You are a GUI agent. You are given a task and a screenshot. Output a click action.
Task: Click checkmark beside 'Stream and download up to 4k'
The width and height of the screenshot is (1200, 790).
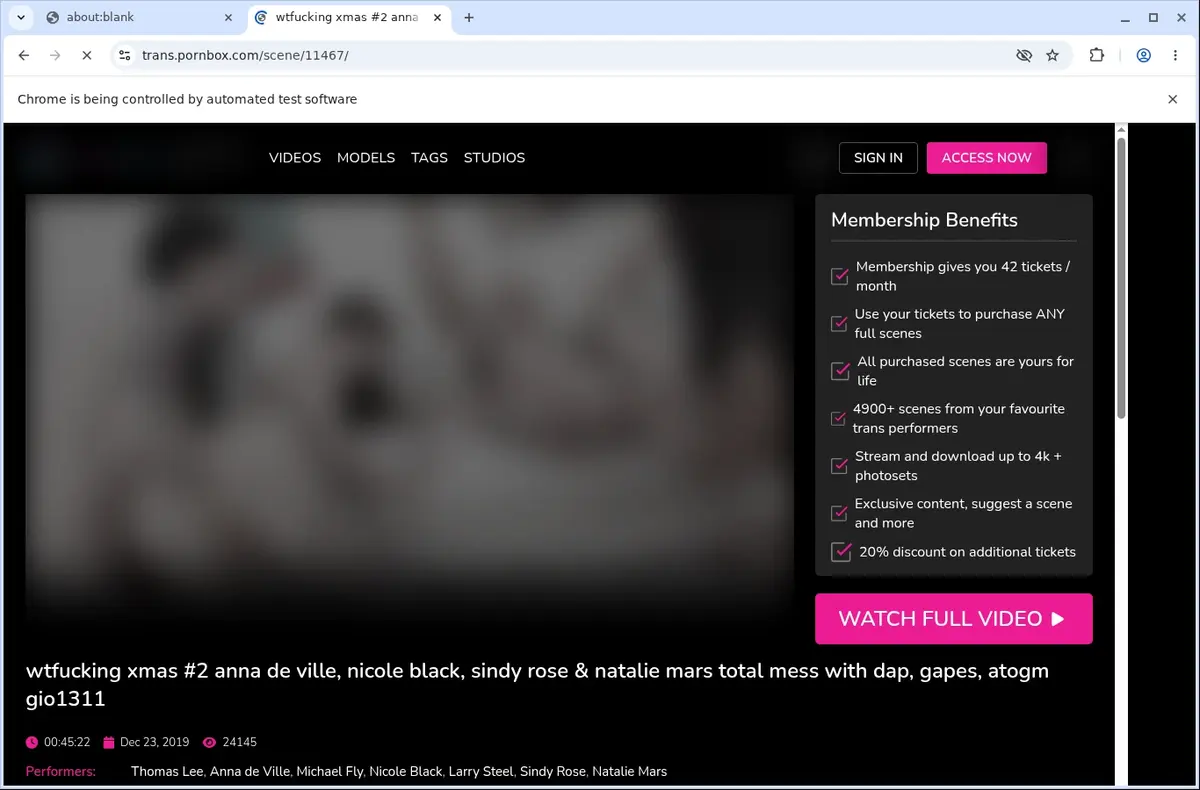(x=840, y=466)
